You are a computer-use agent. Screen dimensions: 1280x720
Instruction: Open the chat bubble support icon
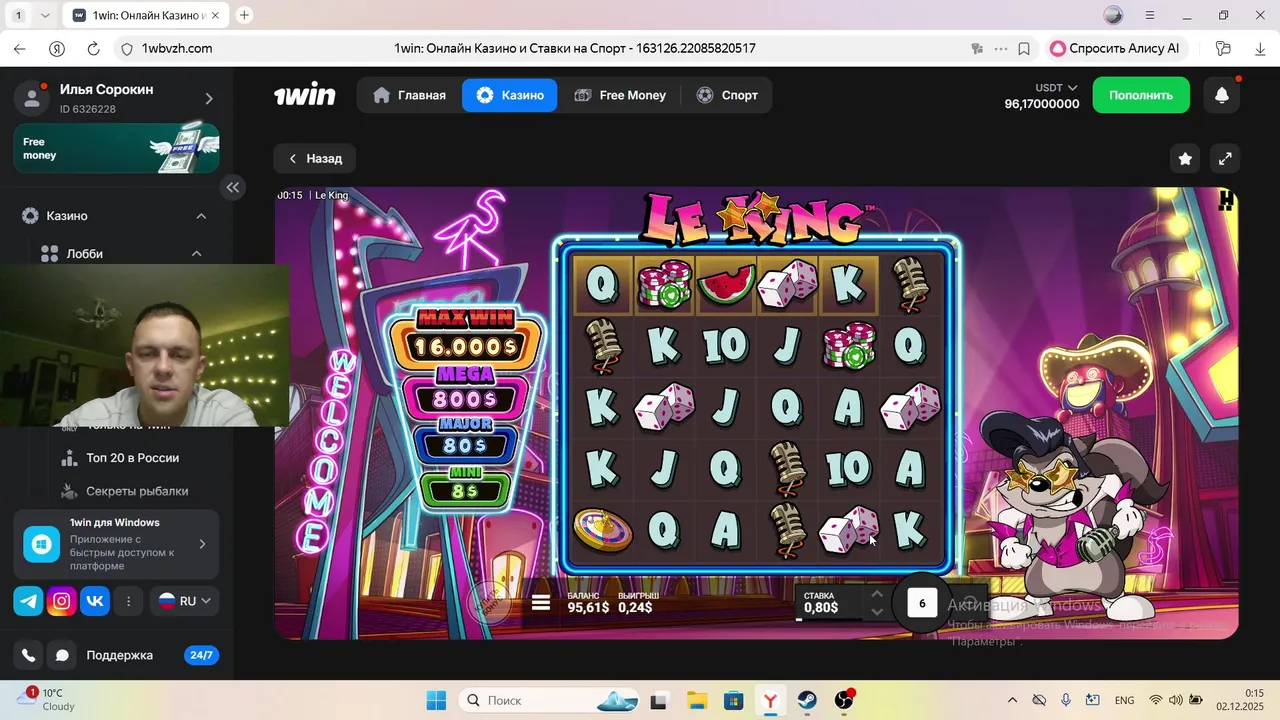tap(62, 655)
